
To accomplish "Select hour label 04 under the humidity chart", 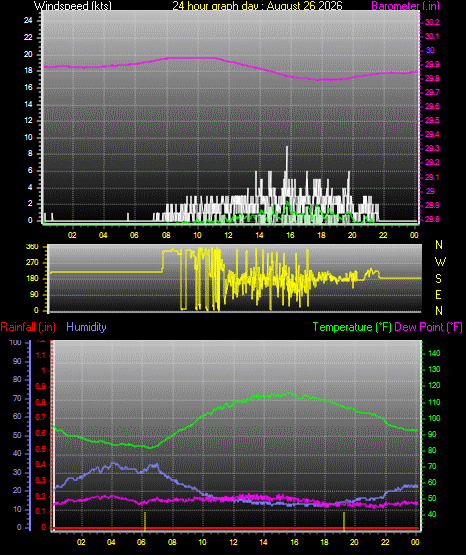I will pyautogui.click(x=111, y=542).
